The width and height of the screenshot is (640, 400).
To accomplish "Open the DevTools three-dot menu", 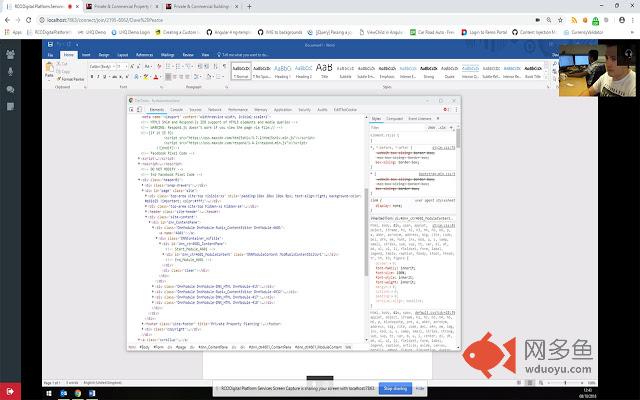I will tap(456, 109).
